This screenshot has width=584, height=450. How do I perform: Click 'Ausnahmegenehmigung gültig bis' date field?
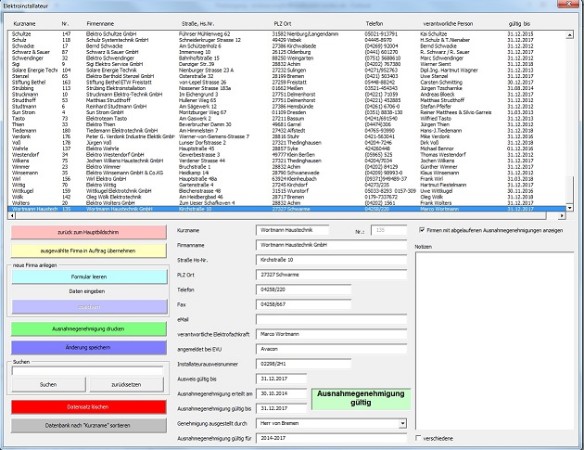click(x=282, y=409)
